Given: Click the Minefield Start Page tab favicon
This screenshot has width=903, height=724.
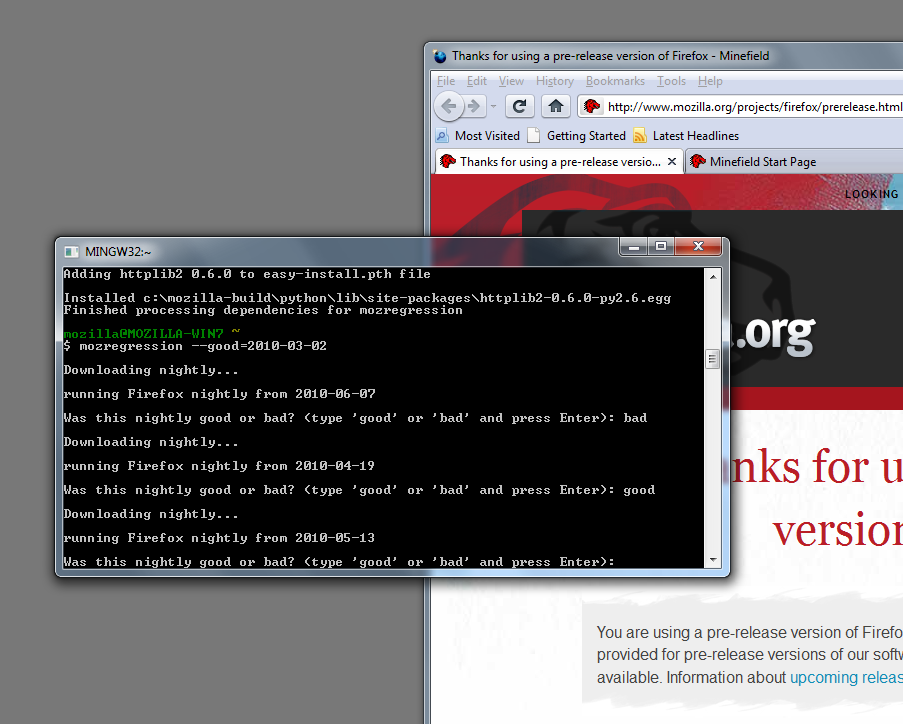Looking at the screenshot, I should pos(698,161).
